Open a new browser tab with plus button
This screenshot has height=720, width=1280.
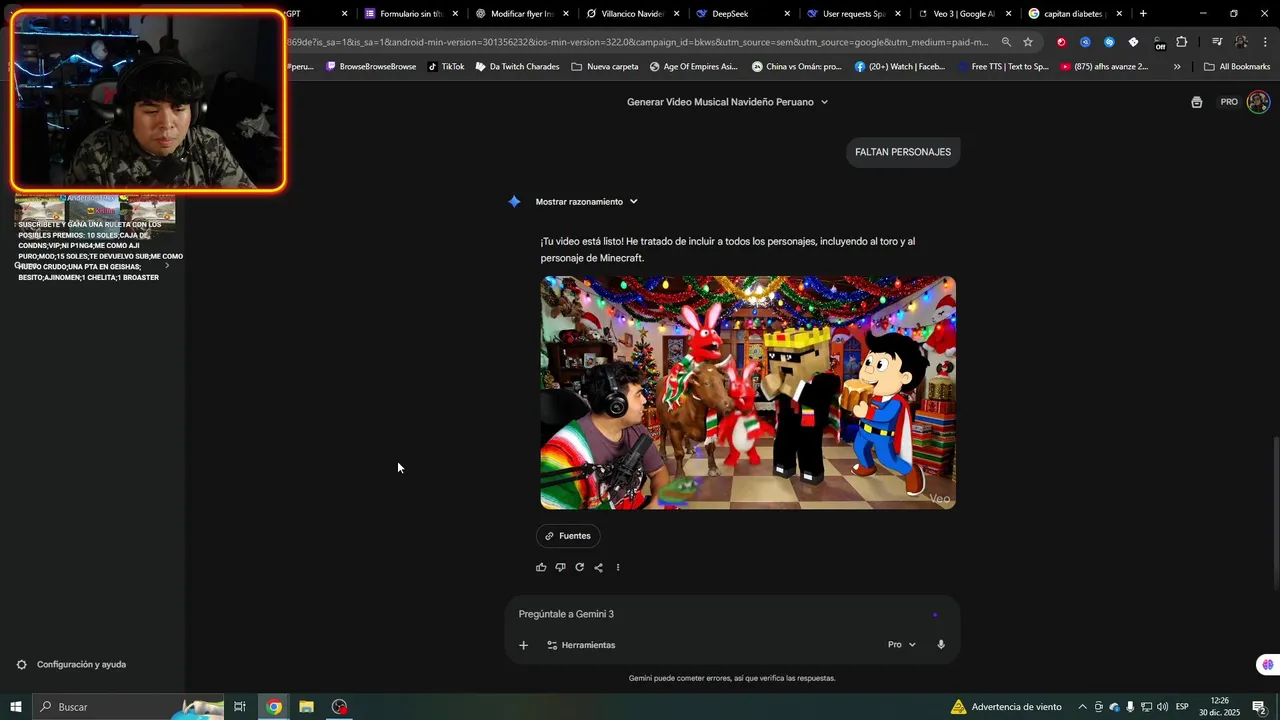[1143, 14]
